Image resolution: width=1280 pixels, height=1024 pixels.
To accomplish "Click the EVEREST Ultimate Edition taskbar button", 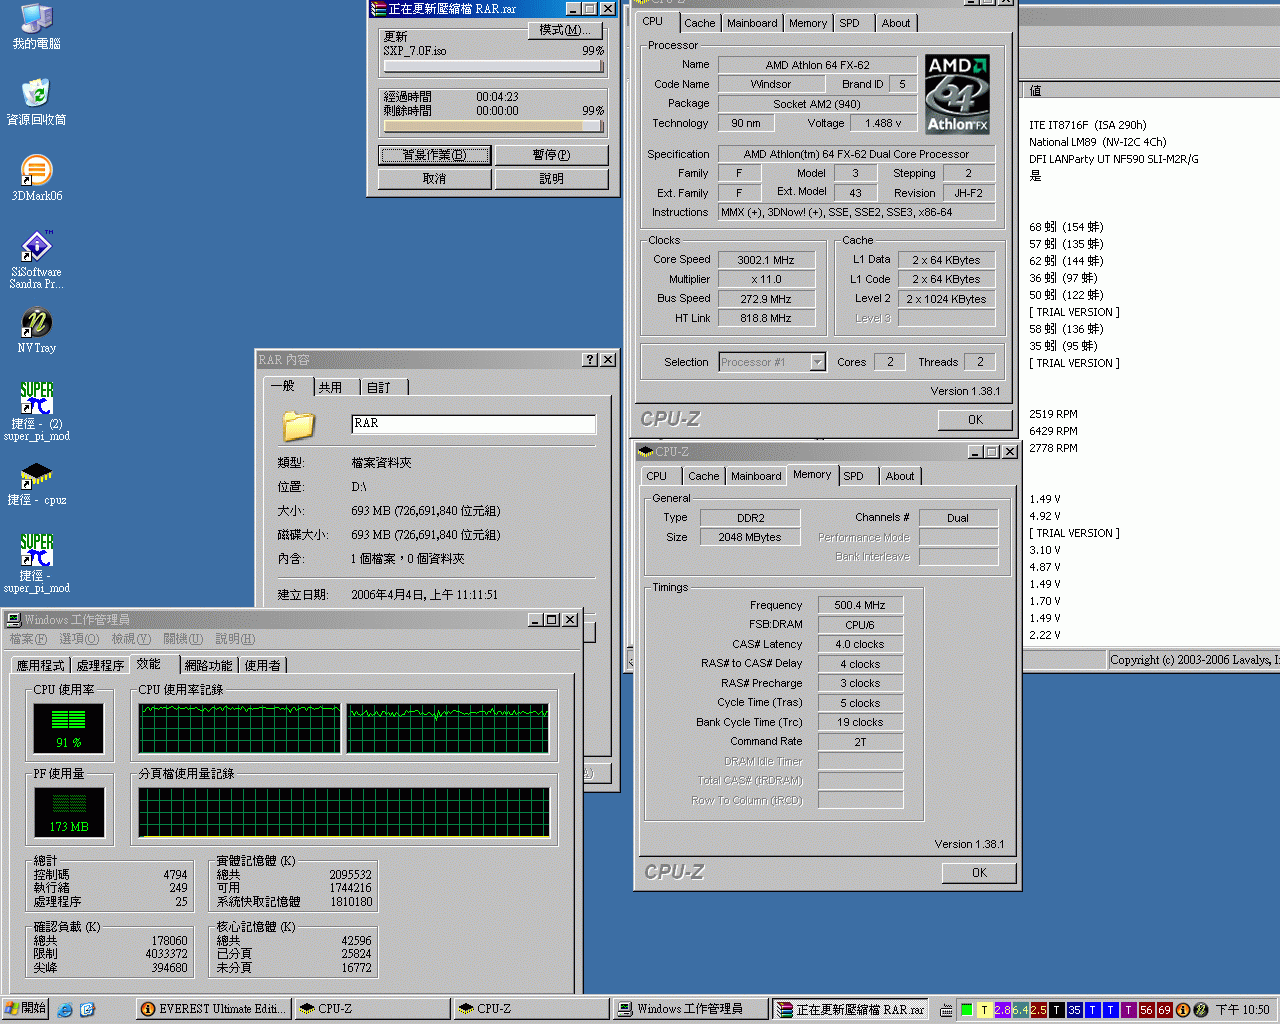I will [213, 1009].
